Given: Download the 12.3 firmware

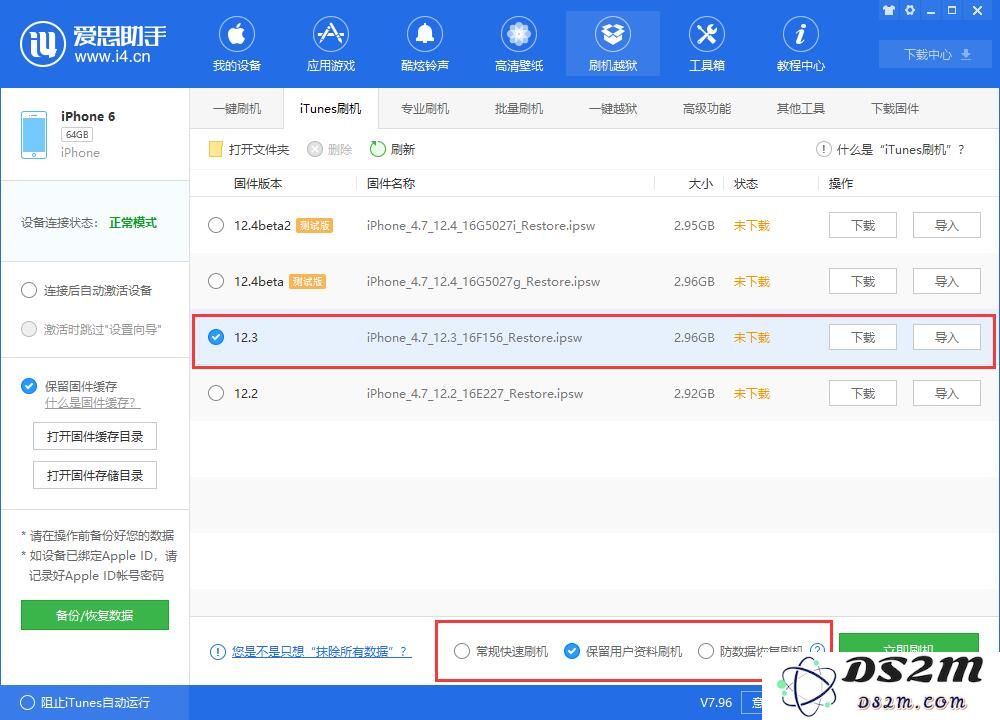Looking at the screenshot, I should click(863, 337).
